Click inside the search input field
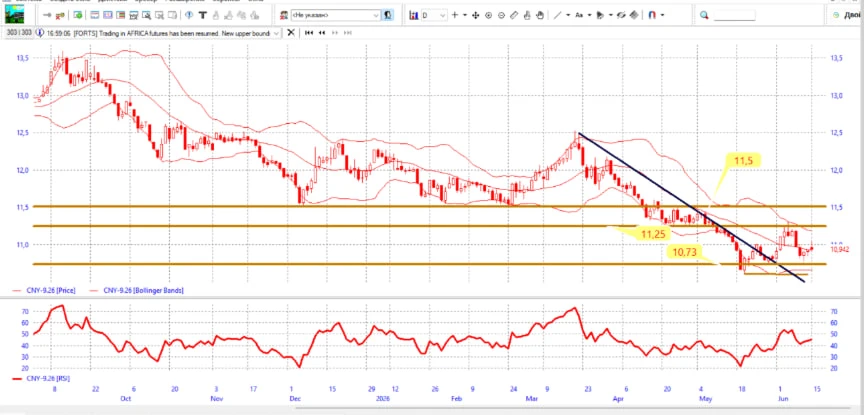 tap(735, 15)
